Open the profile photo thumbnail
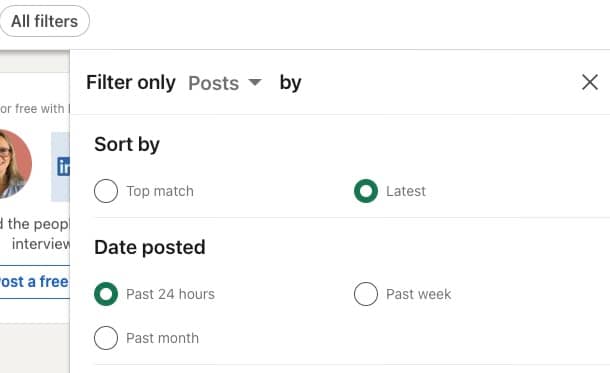The image size is (610, 373). point(15,164)
